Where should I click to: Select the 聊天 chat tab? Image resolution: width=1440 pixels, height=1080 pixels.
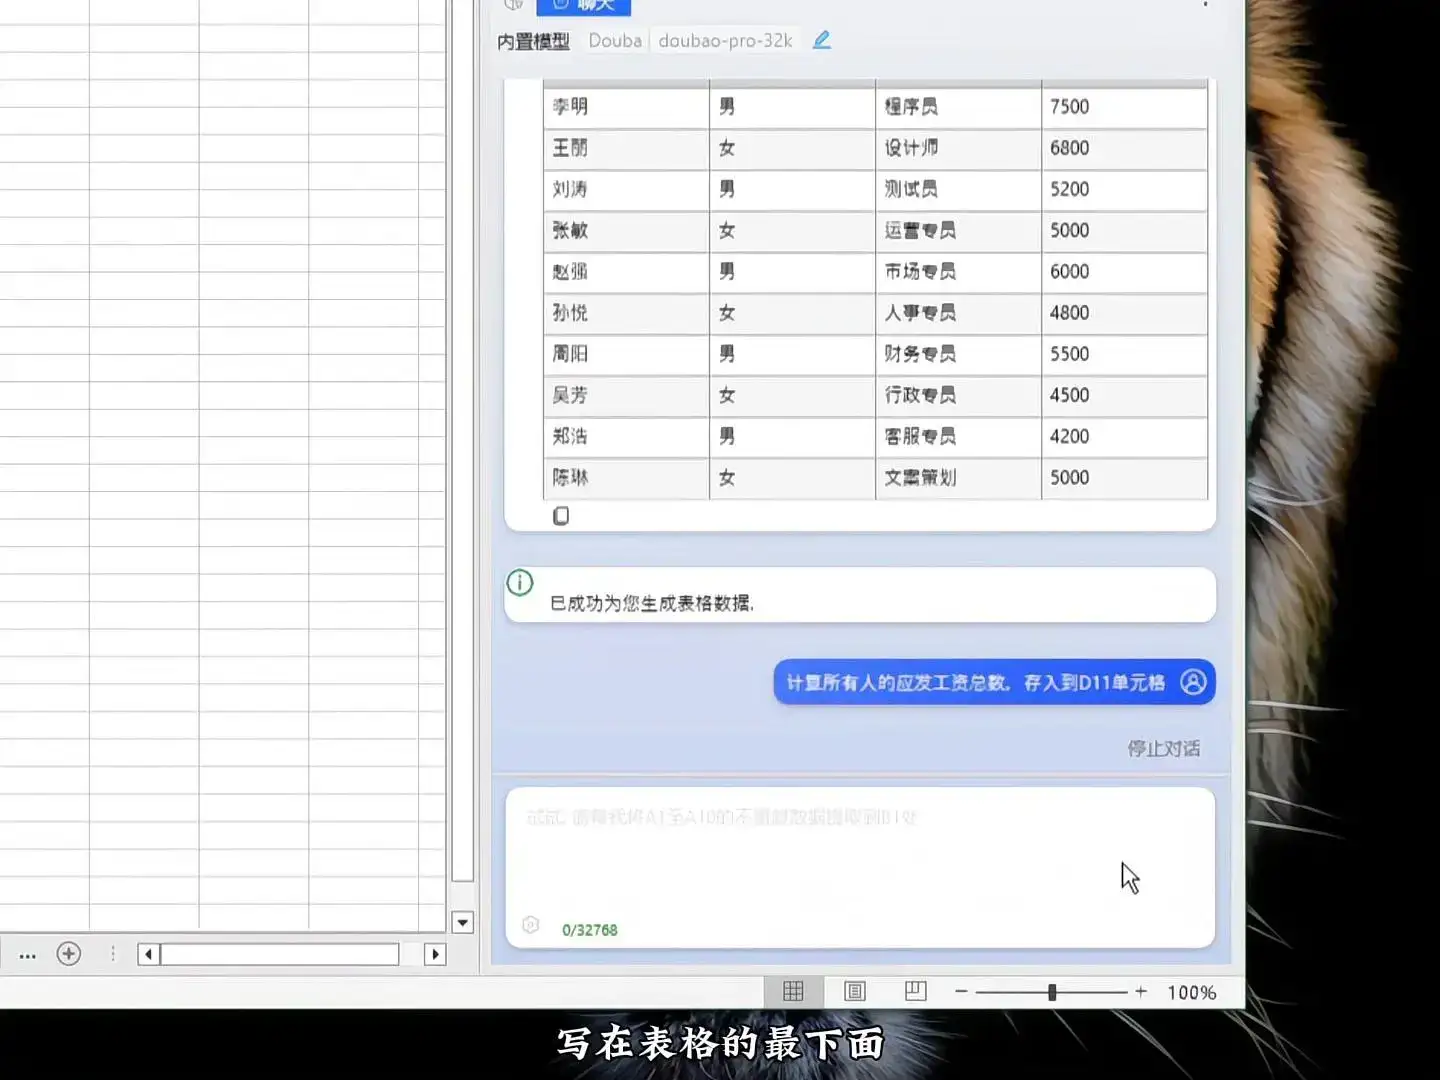click(x=586, y=5)
